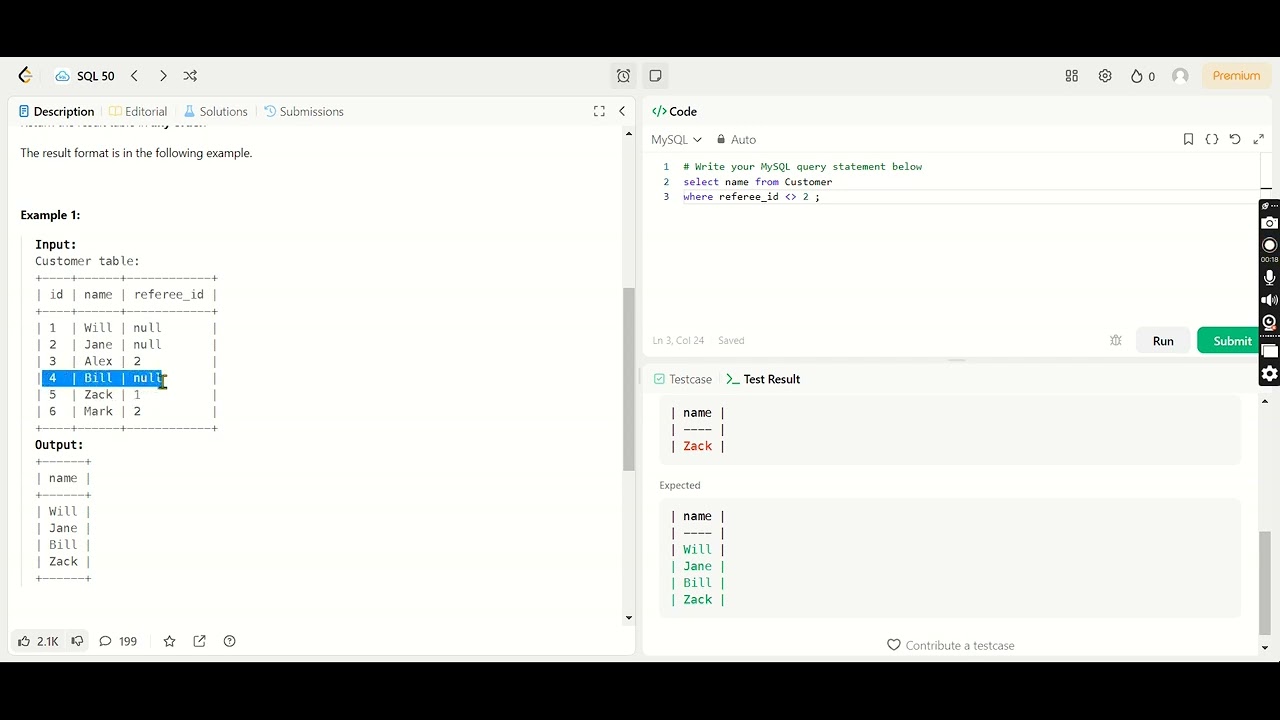1280x720 pixels.
Task: Click the LeetCode logo icon
Action: click(26, 76)
